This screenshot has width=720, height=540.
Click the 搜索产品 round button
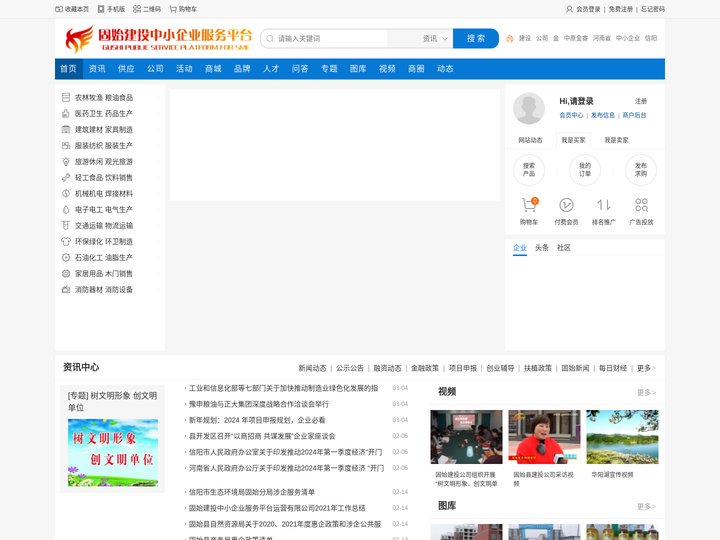[x=529, y=170]
